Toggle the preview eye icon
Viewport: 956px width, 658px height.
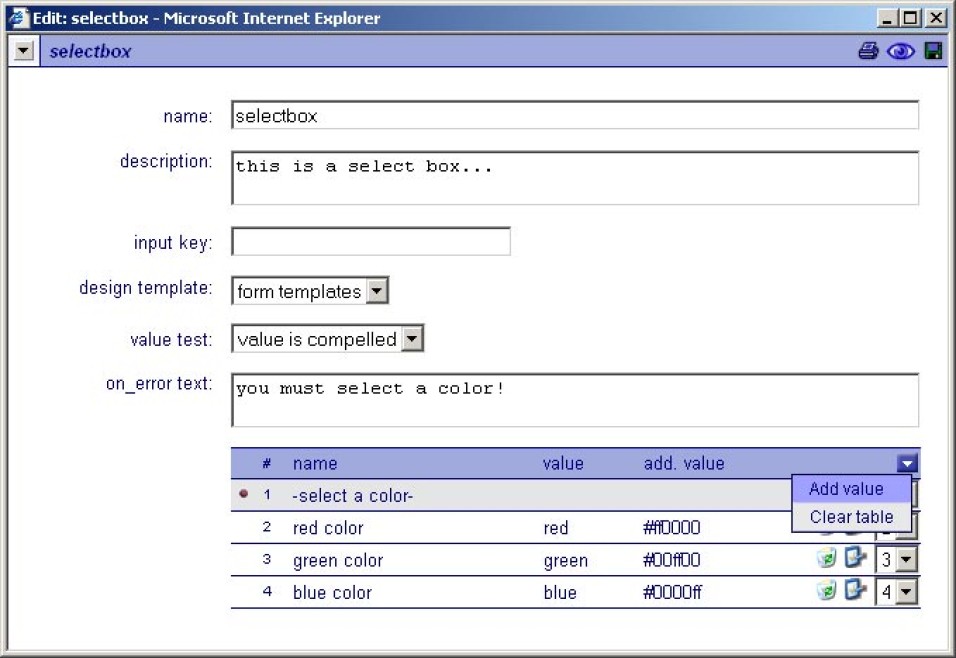(x=900, y=51)
